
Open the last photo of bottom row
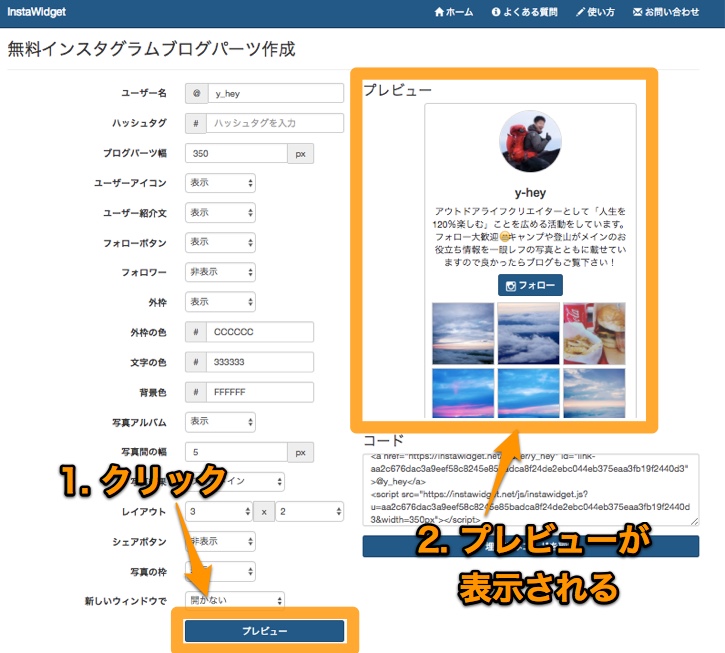click(x=594, y=393)
